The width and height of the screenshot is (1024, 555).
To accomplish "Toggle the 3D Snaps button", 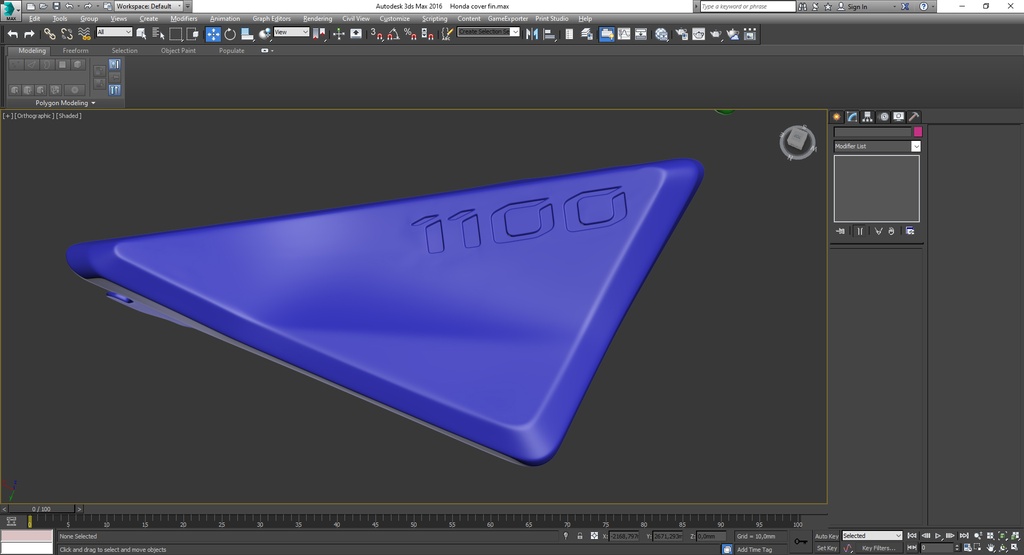I will point(377,34).
